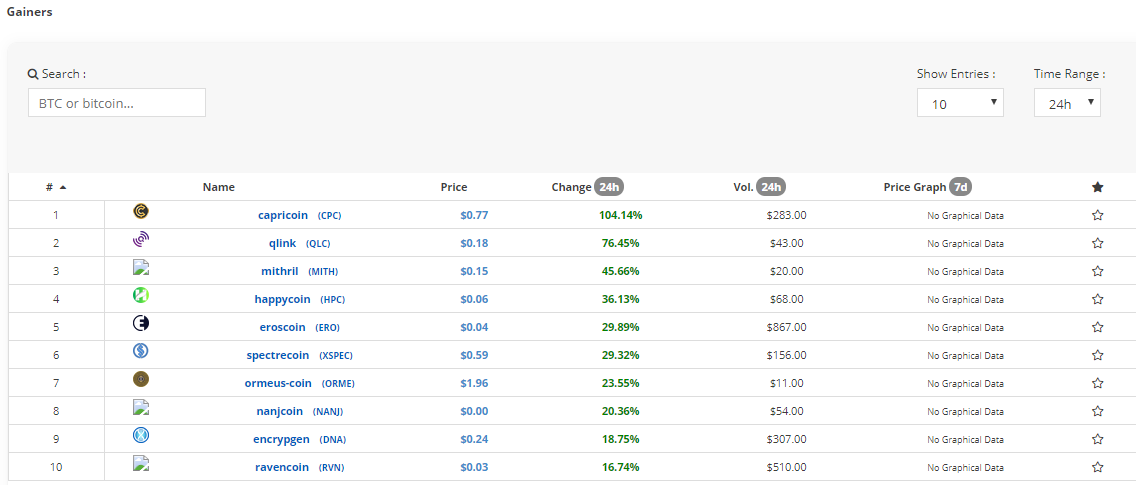This screenshot has width=1136, height=485.
Task: Toggle favorite star for nanjcoin
Action: click(x=1097, y=412)
